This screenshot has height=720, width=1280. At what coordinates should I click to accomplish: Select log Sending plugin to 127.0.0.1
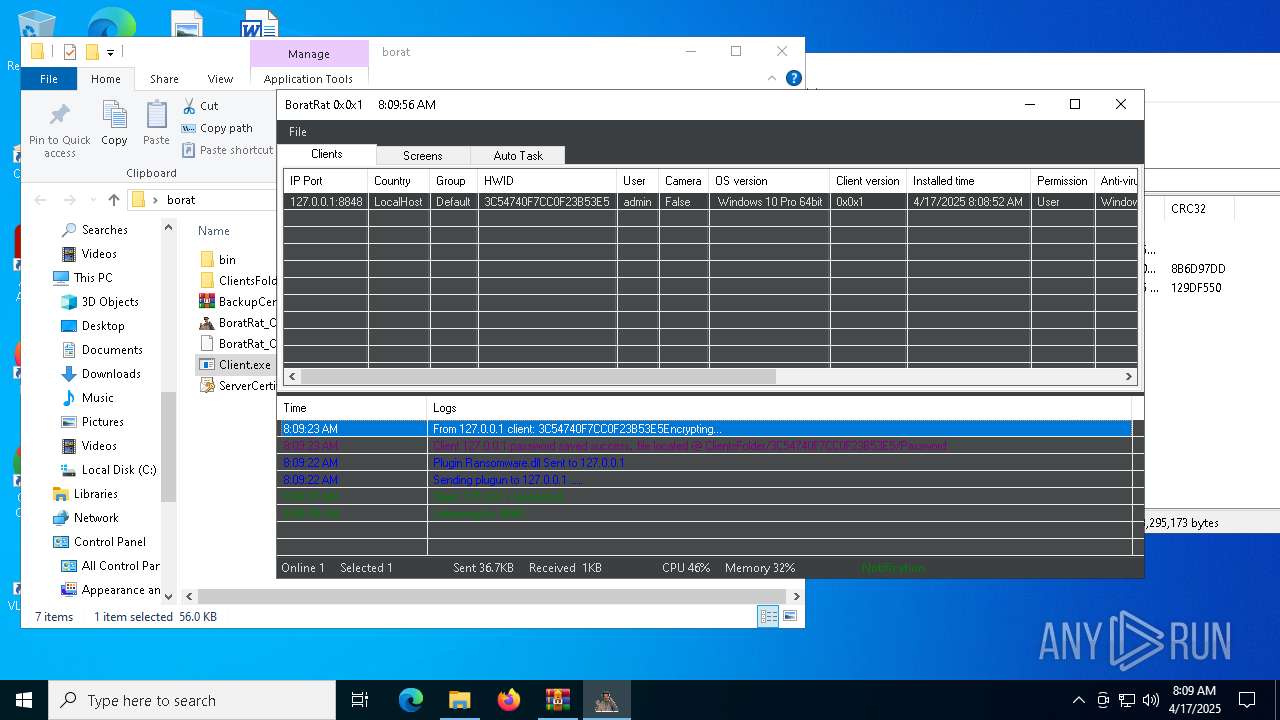click(x=704, y=480)
